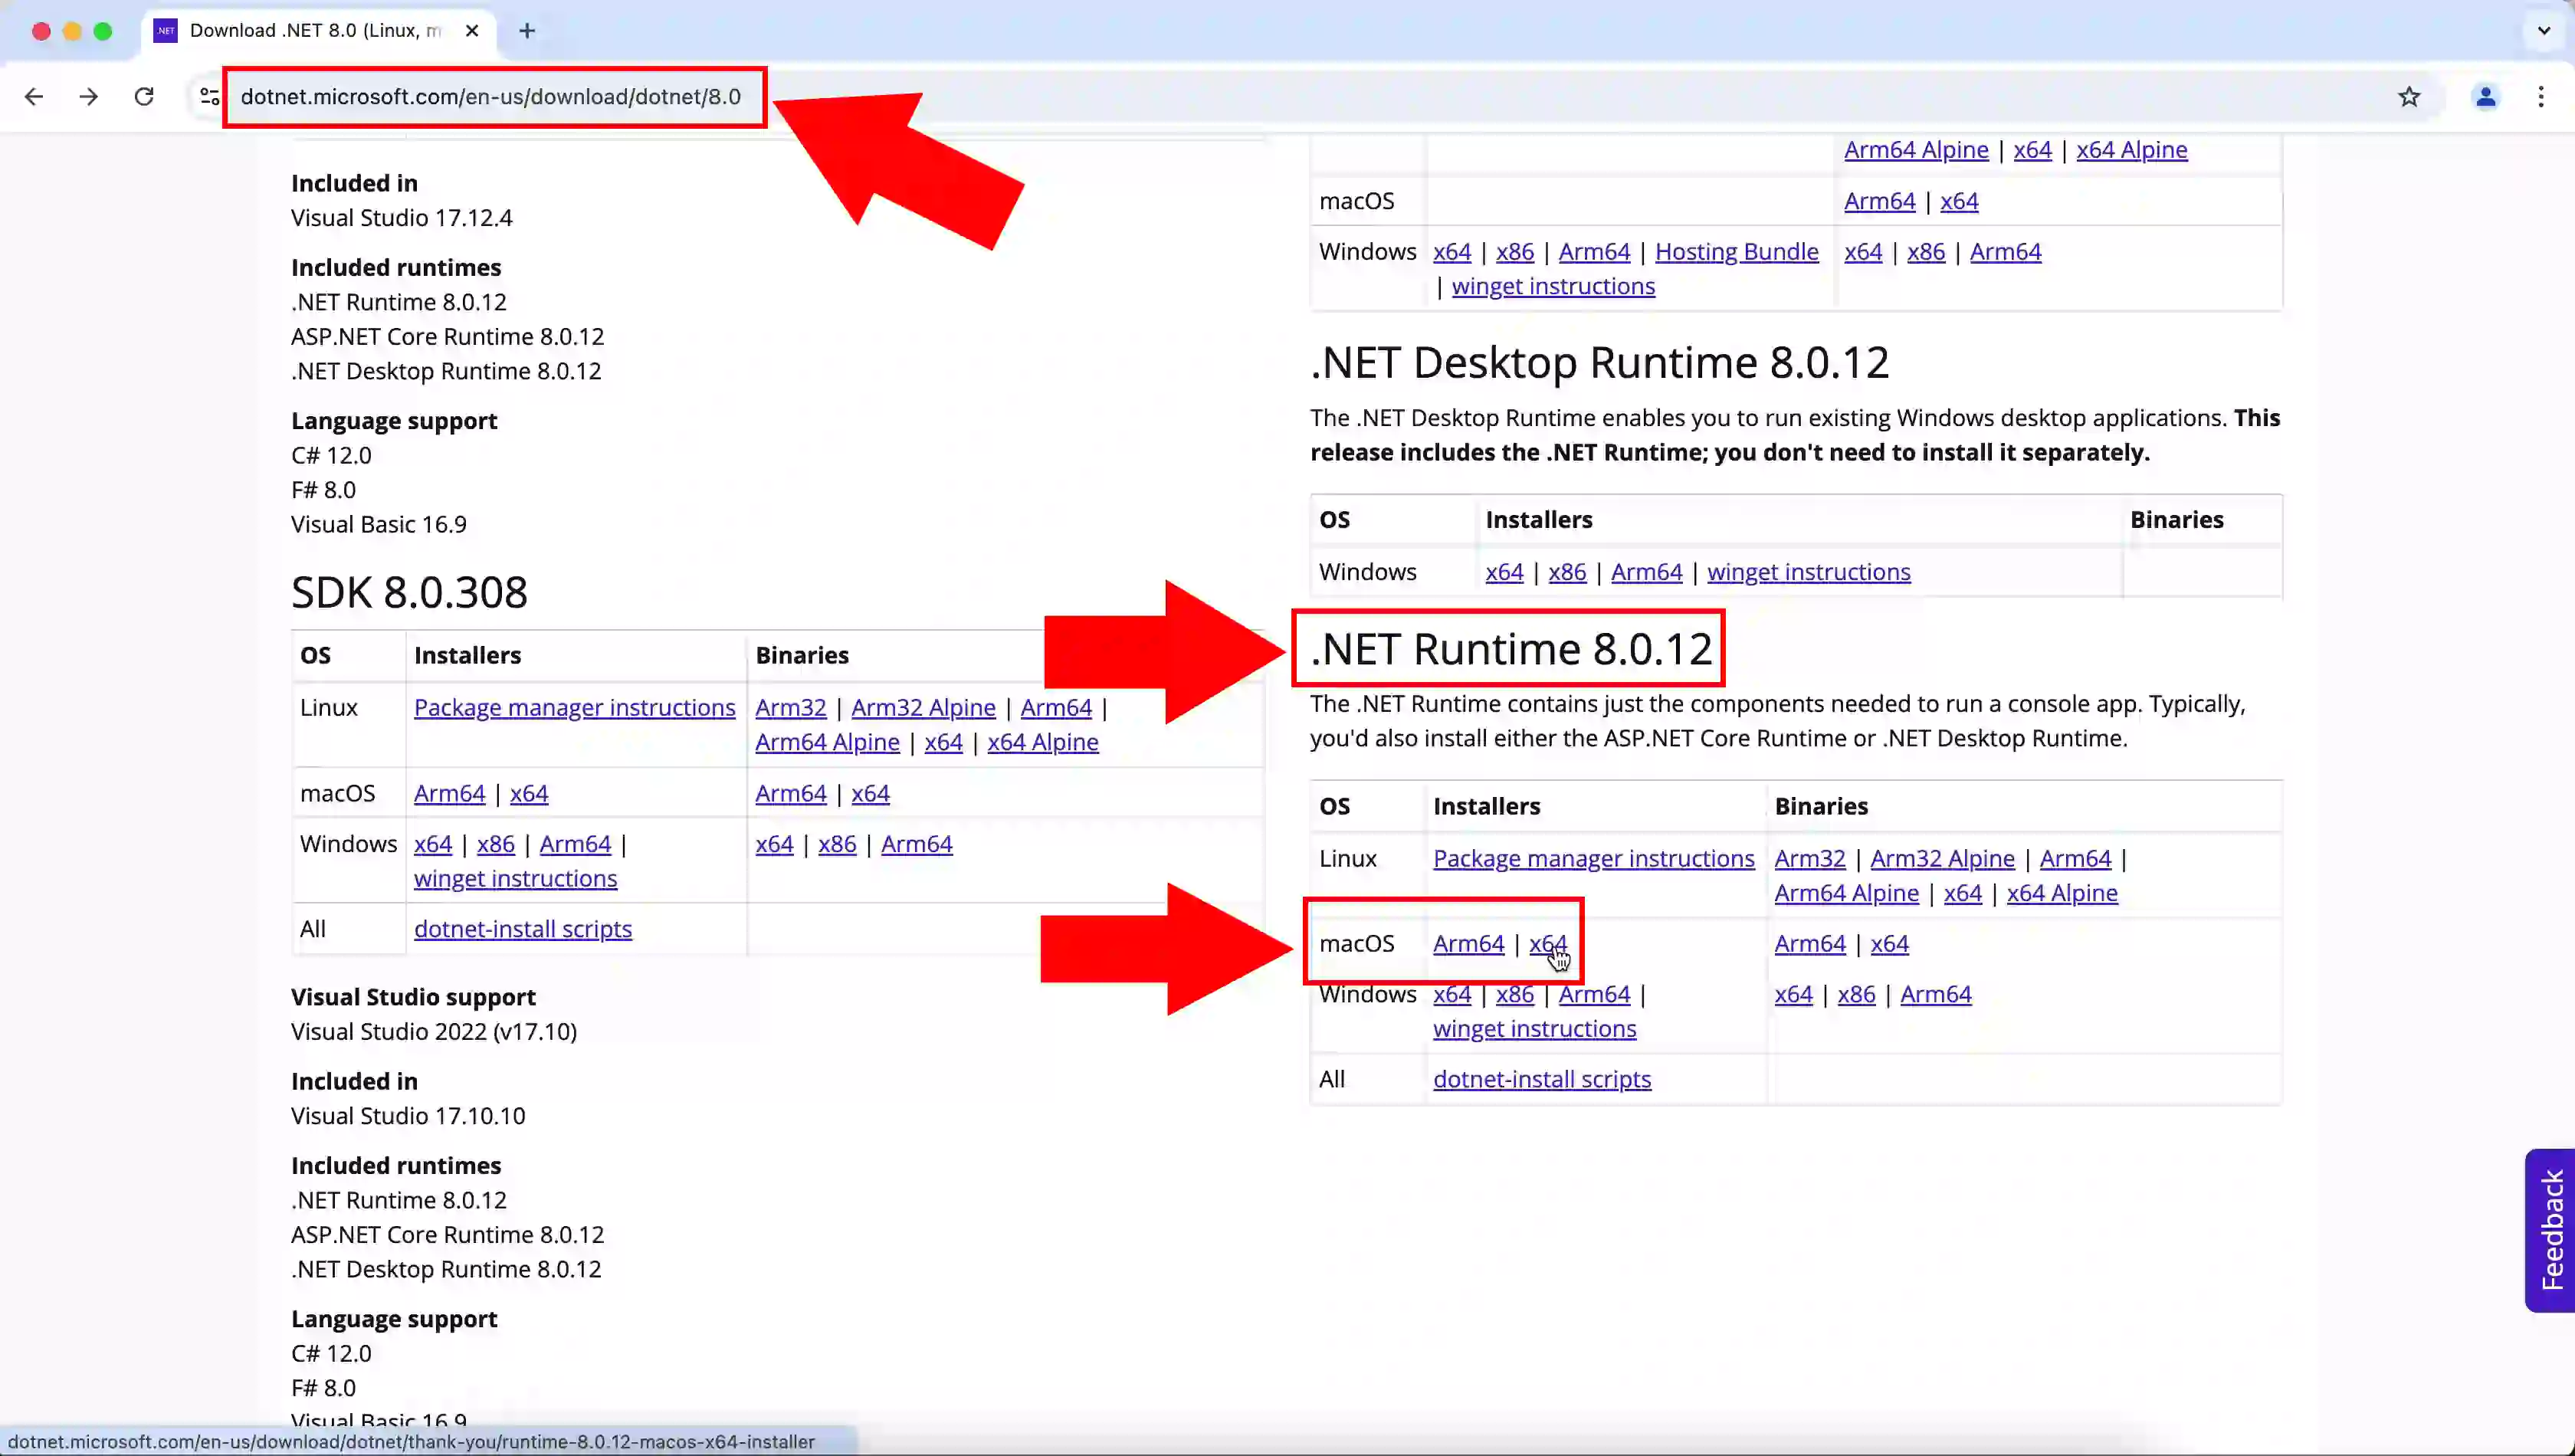The height and width of the screenshot is (1456, 2575).
Task: Expand tab search dropdown arrow
Action: (2544, 31)
